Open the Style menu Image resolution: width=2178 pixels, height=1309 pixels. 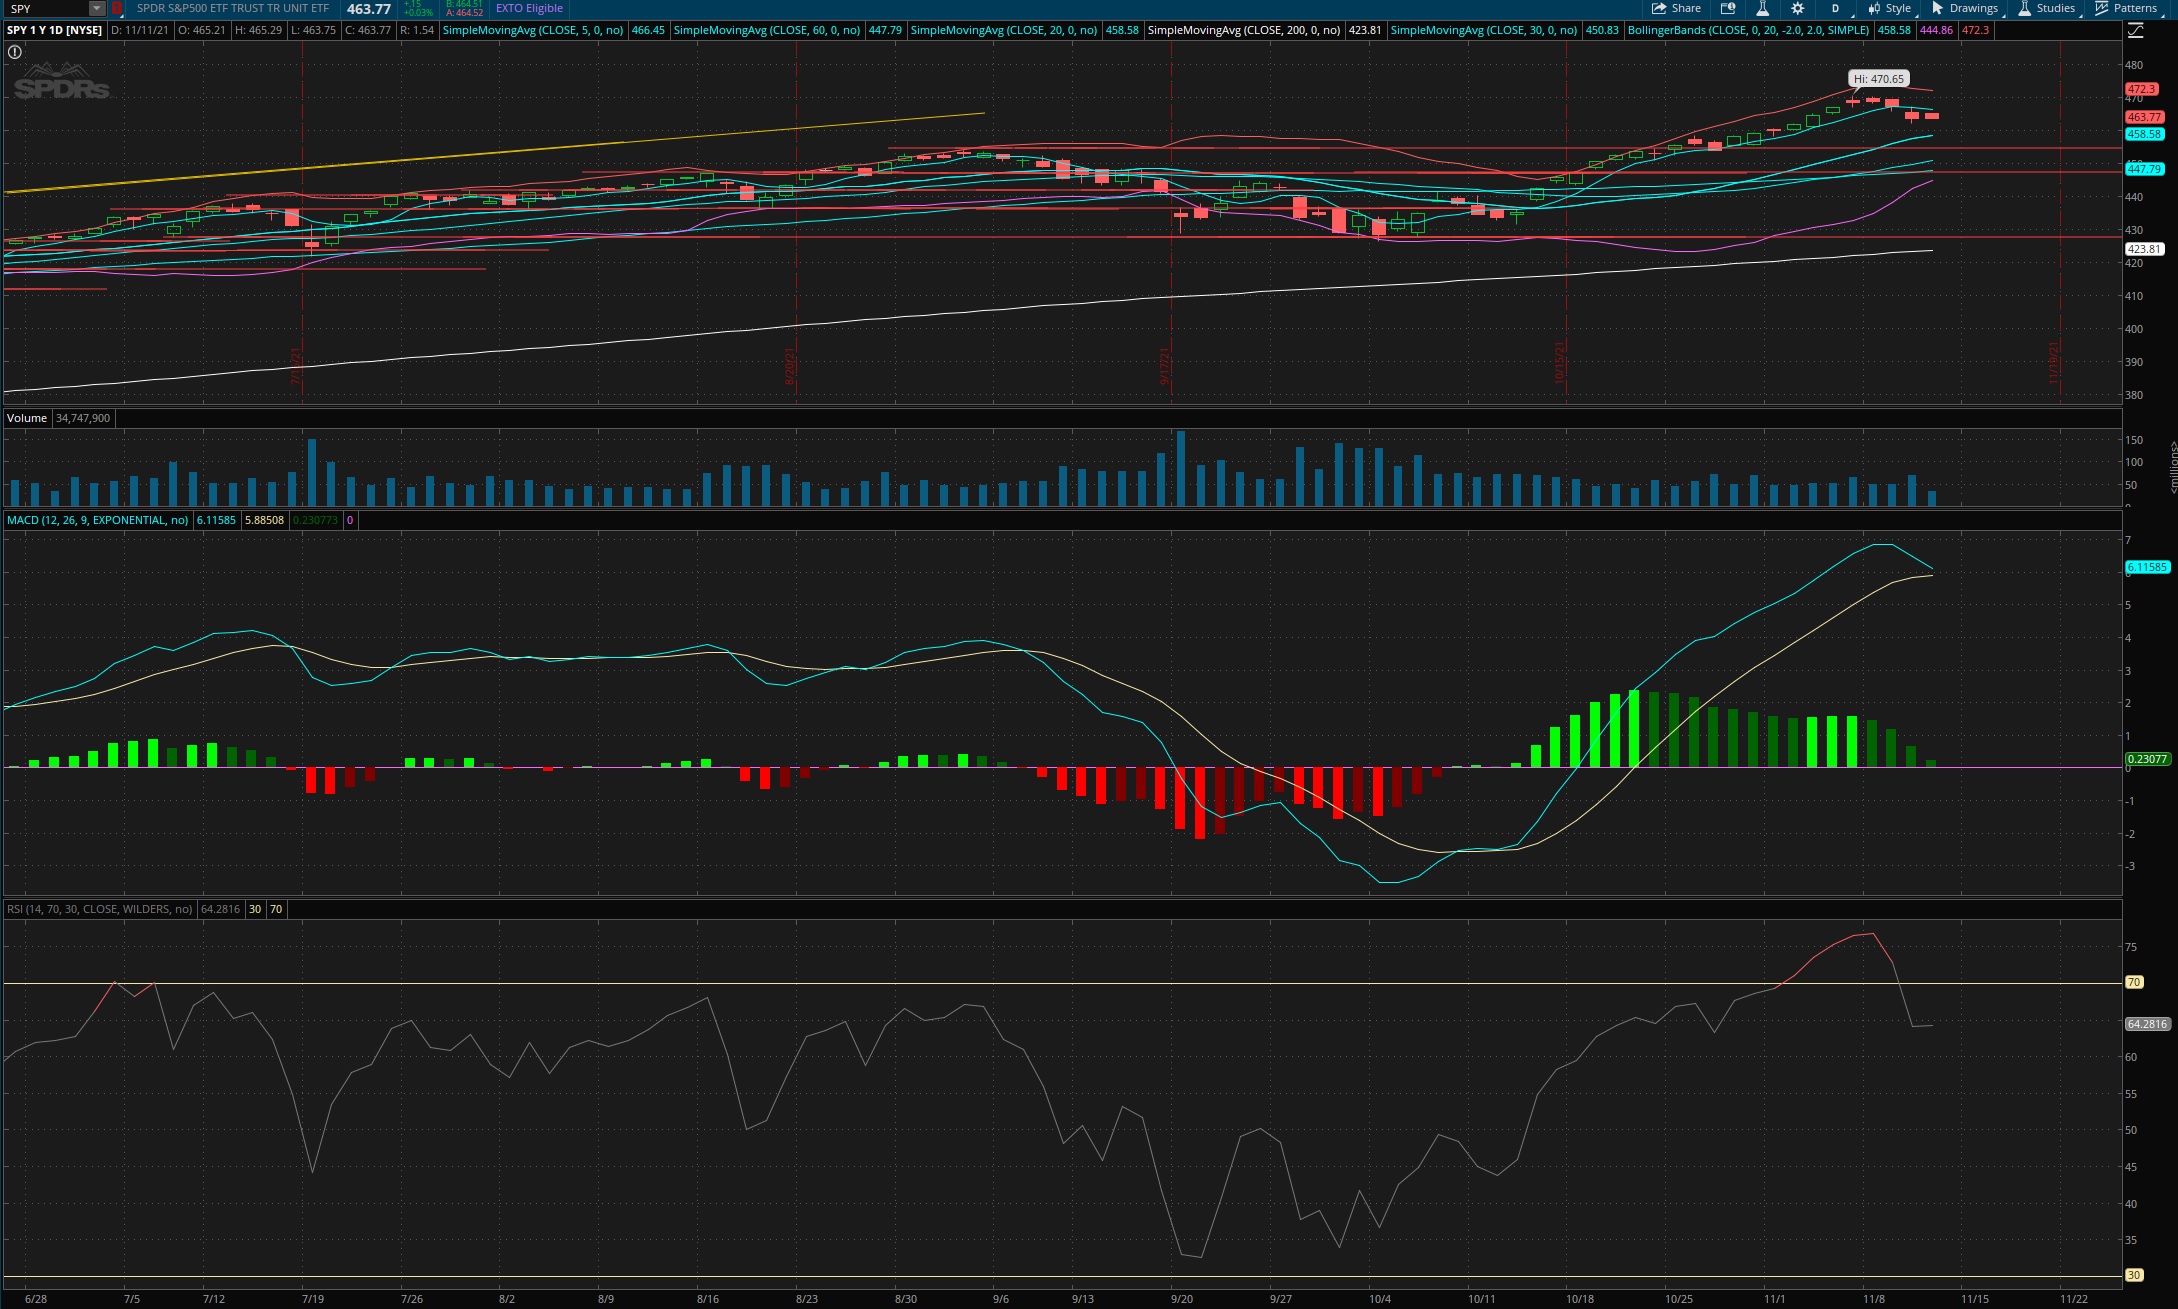1889,8
